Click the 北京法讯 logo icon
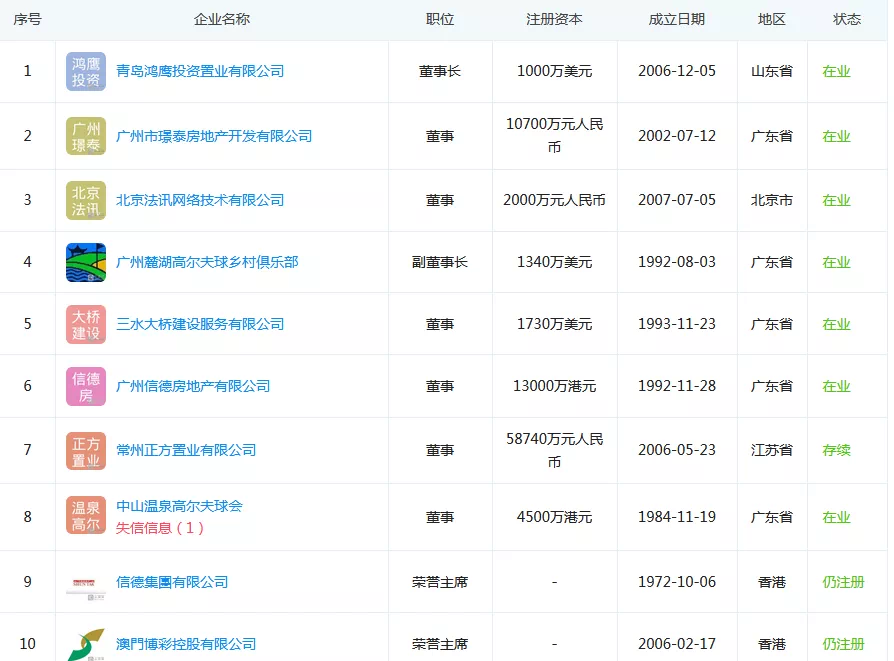Viewport: 894px width, 661px height. coord(86,200)
